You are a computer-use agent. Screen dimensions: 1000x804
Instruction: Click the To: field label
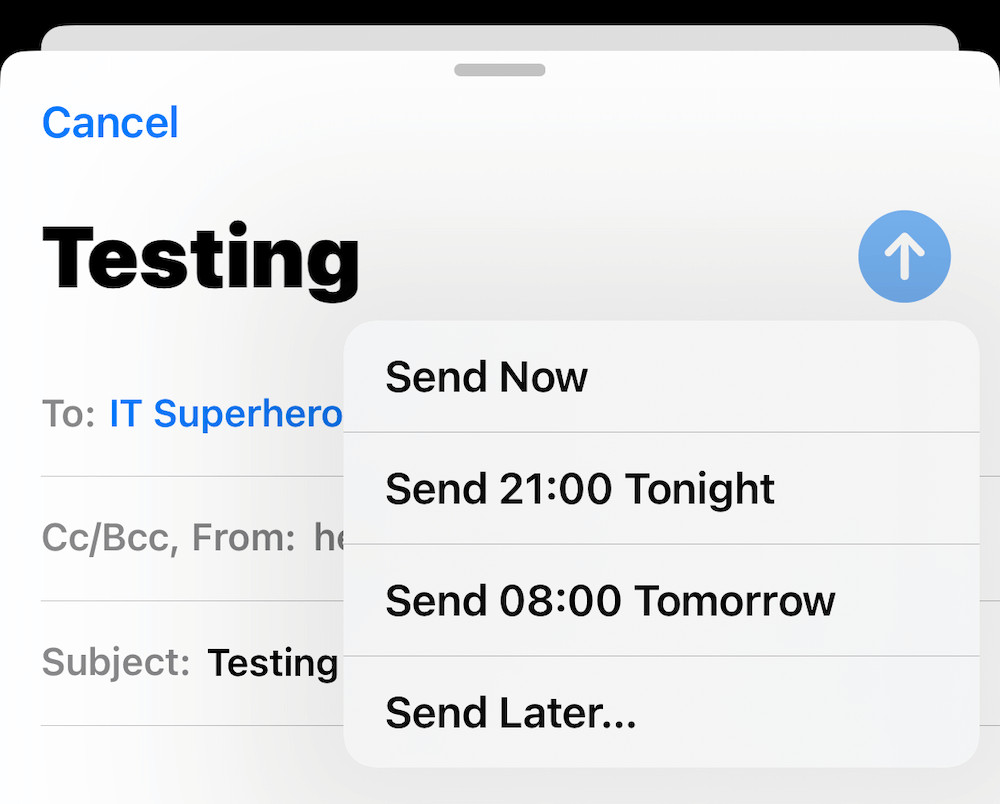68,414
